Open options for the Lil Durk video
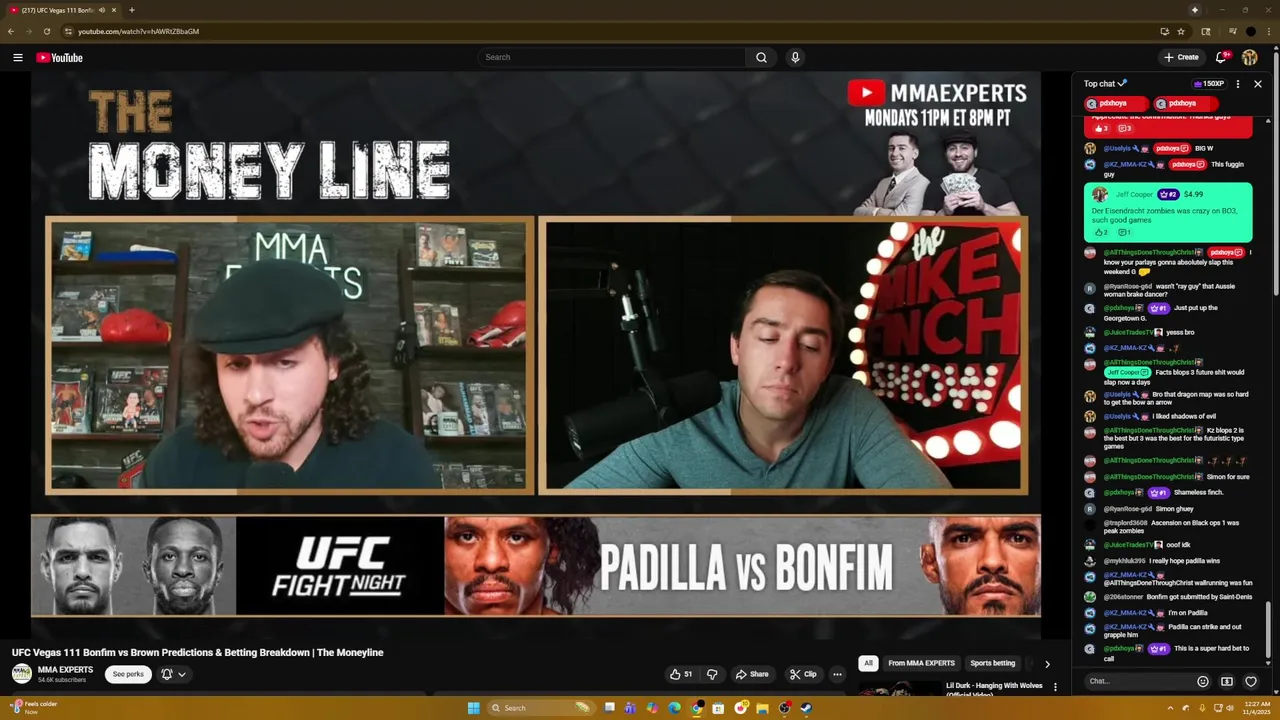The width and height of the screenshot is (1280, 720). (1055, 687)
